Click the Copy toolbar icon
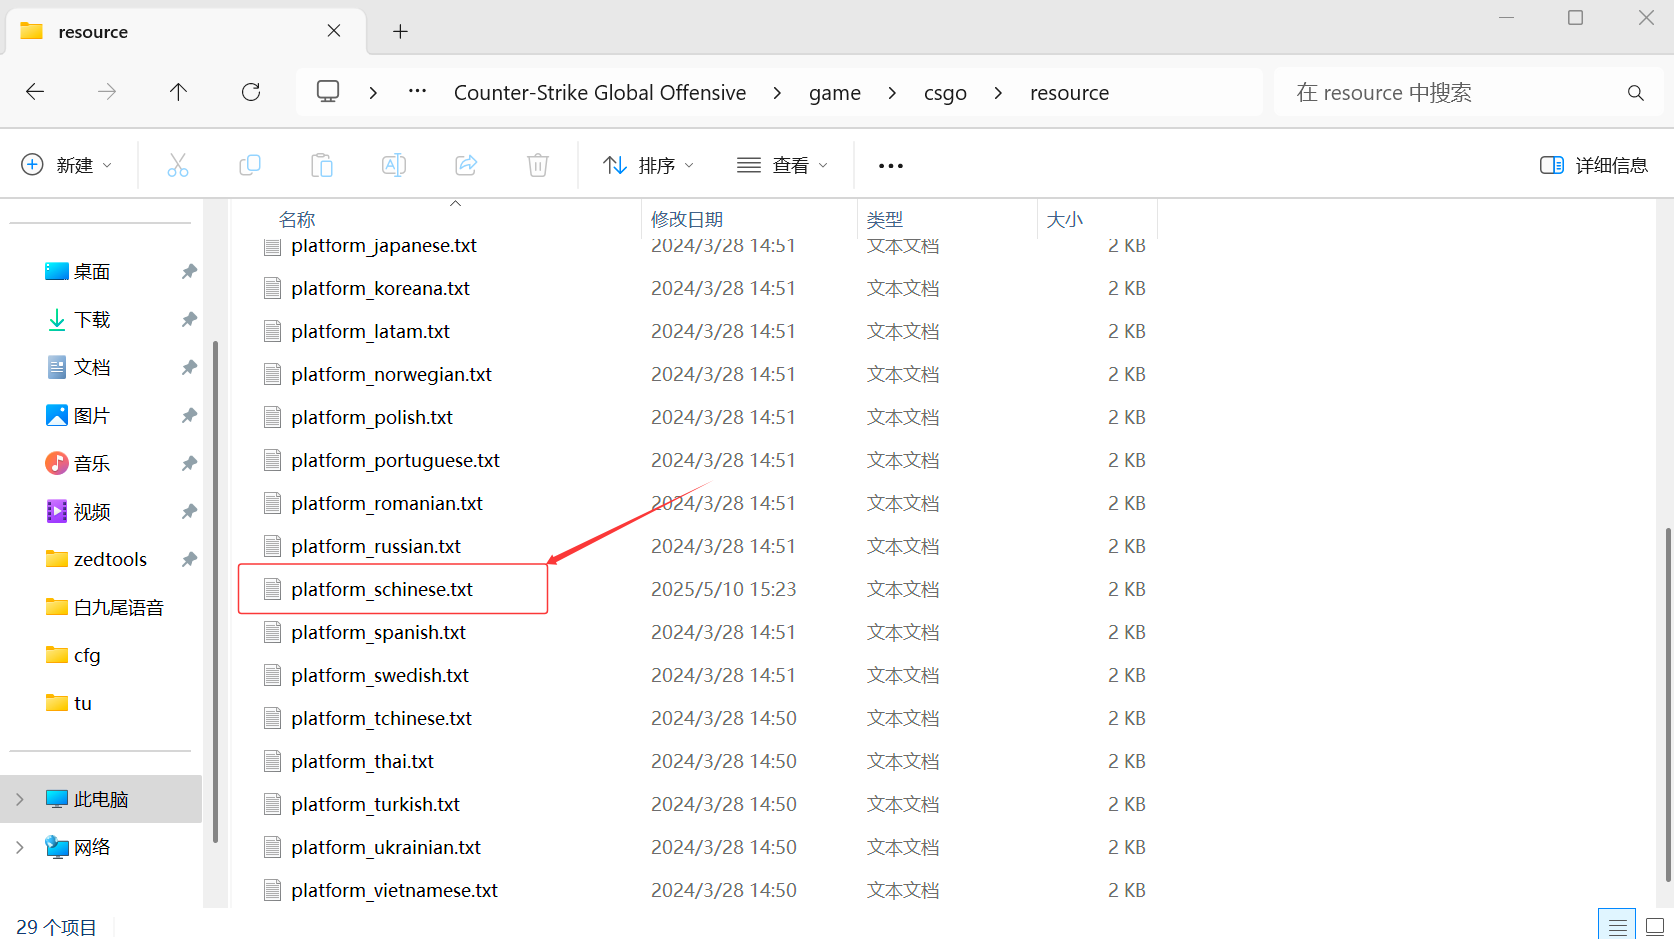Viewport: 1674px width, 939px height. click(250, 165)
